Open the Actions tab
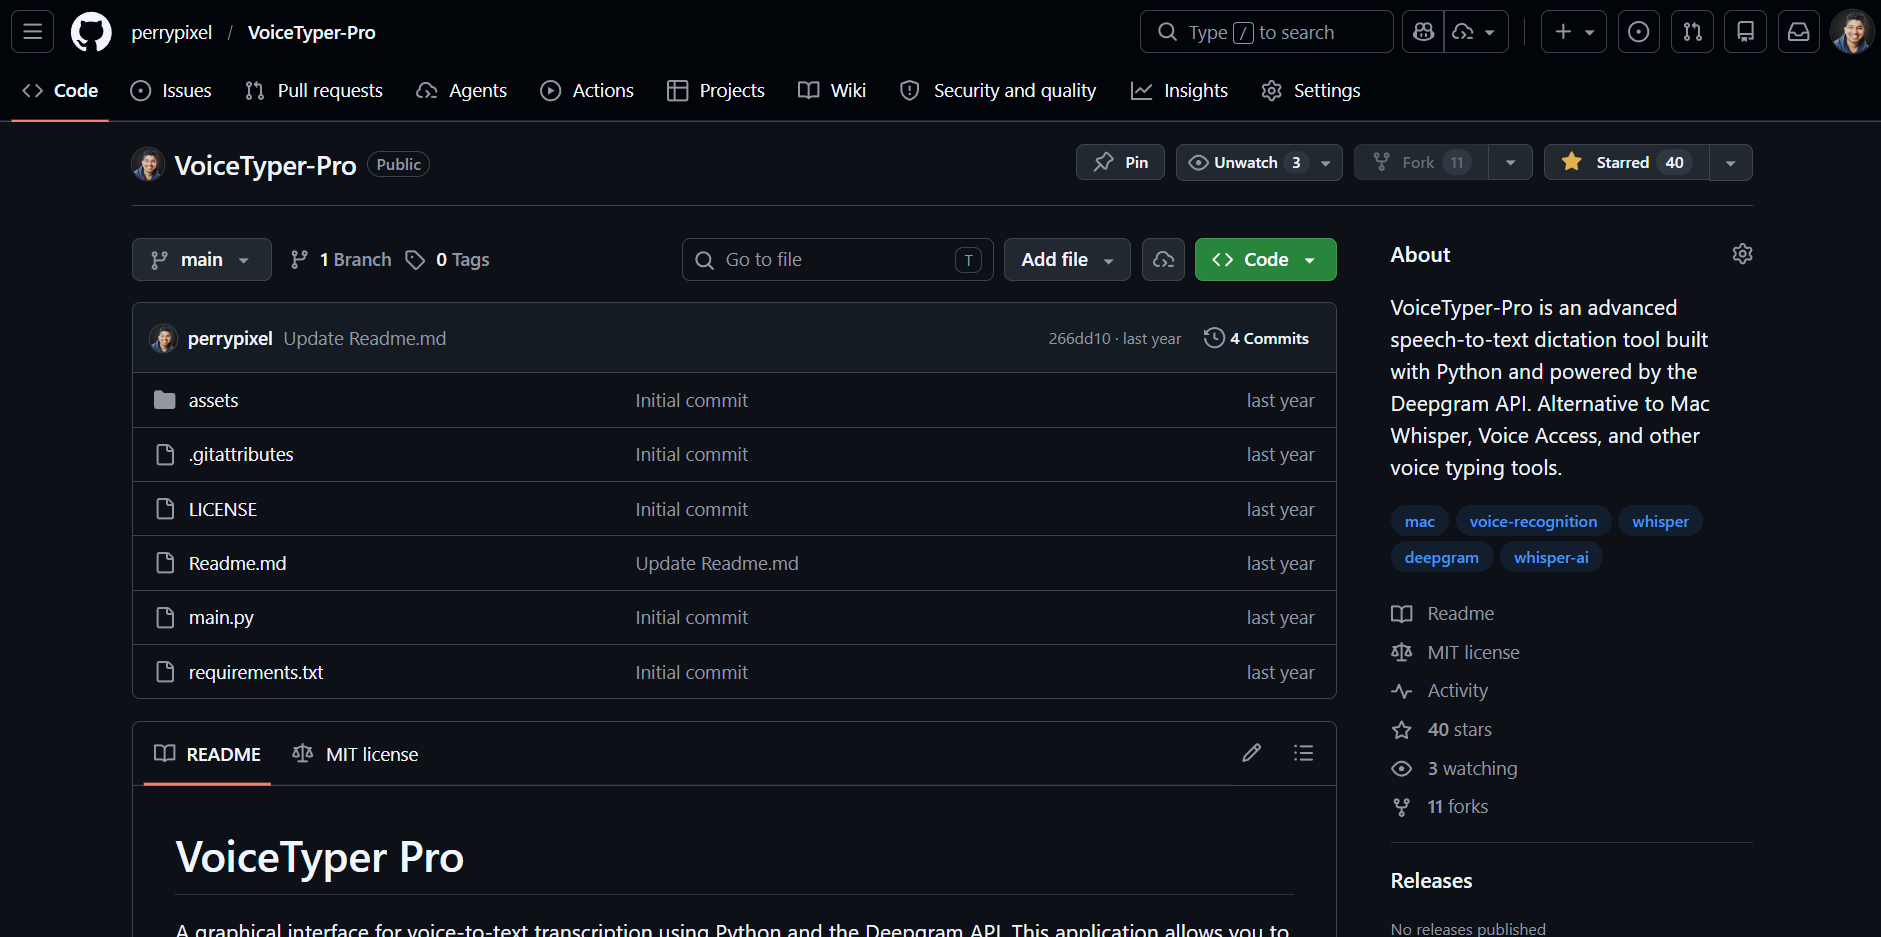This screenshot has width=1881, height=937. [587, 91]
